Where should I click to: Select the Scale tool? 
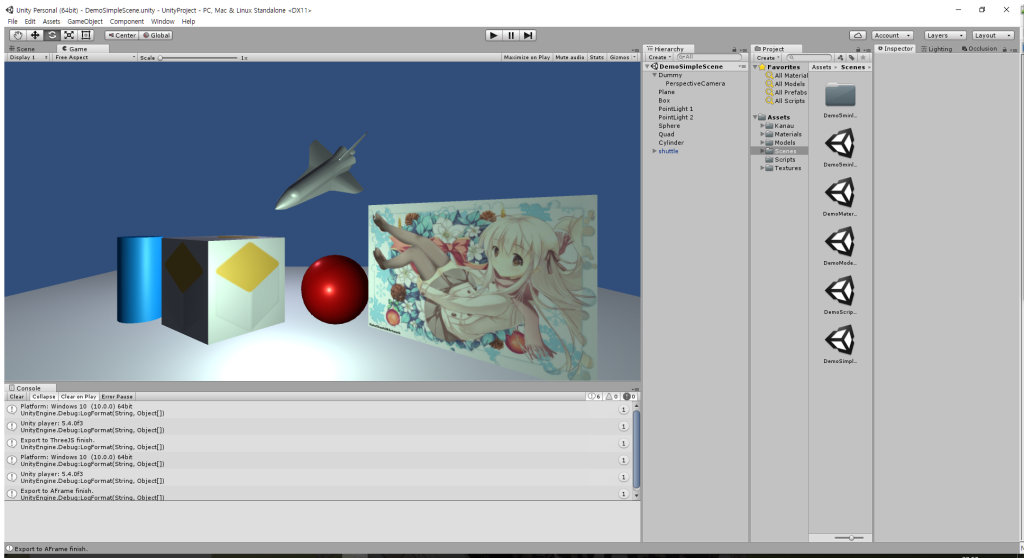coord(69,35)
